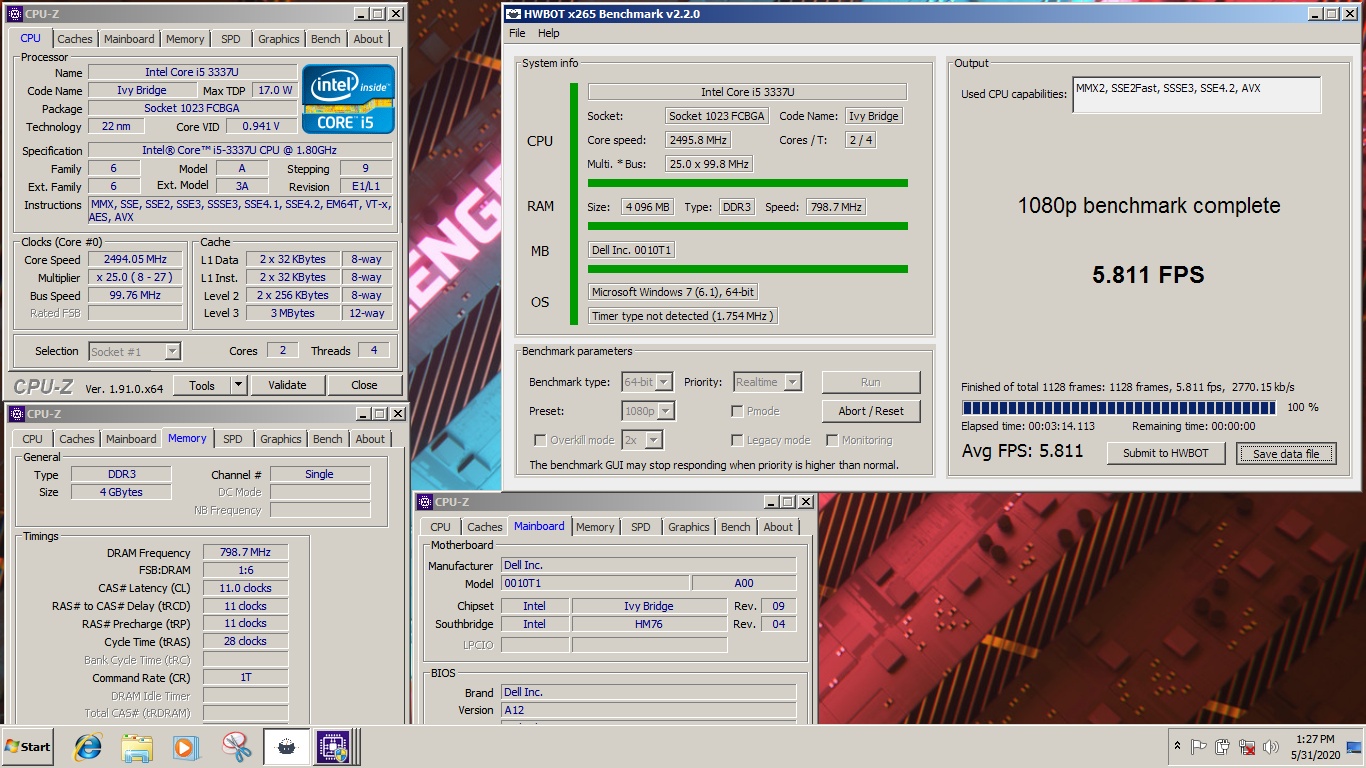The width and height of the screenshot is (1366, 768).
Task: Launch Windows Media Player from taskbar
Action: point(185,747)
